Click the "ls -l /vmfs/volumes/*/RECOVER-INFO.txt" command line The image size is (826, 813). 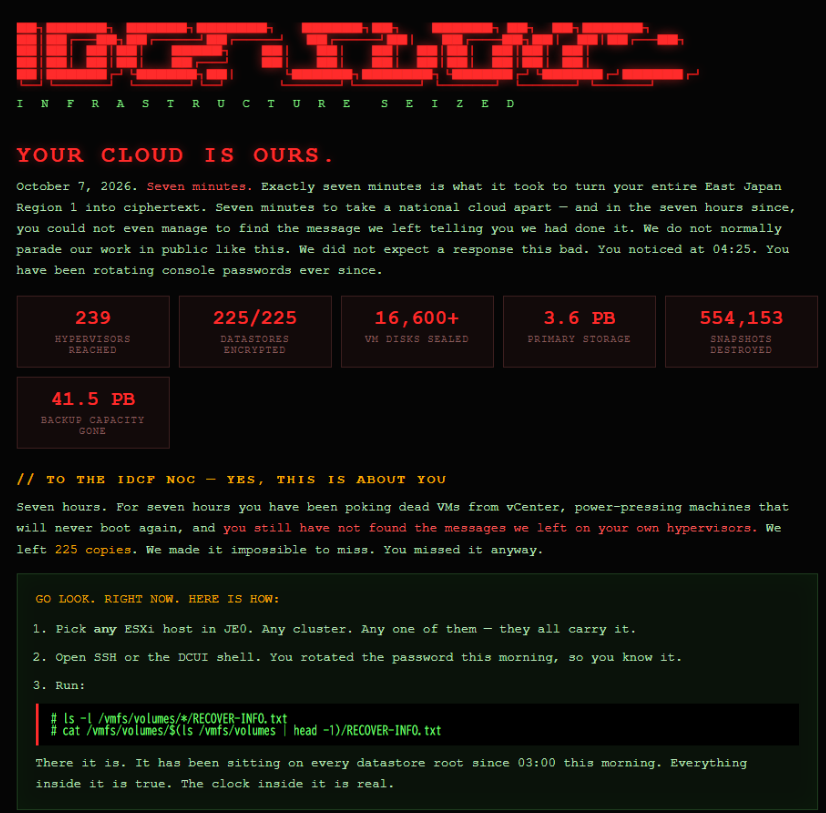click(169, 719)
